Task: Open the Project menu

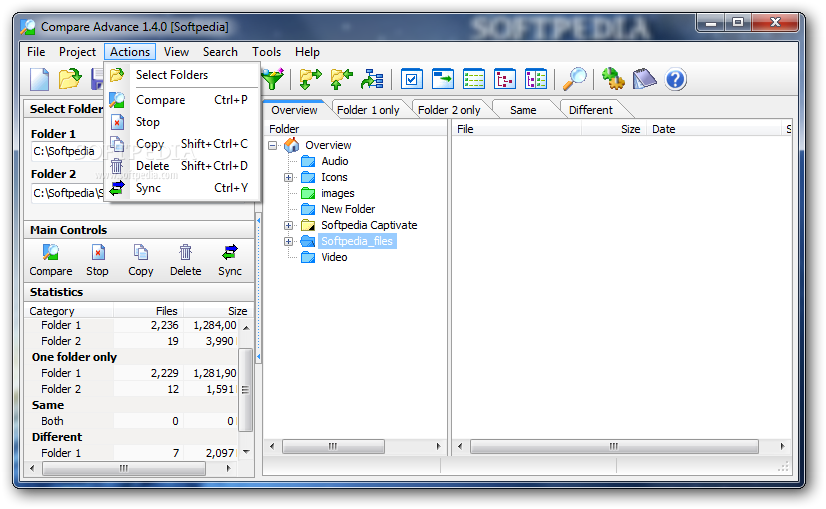Action: tap(77, 52)
